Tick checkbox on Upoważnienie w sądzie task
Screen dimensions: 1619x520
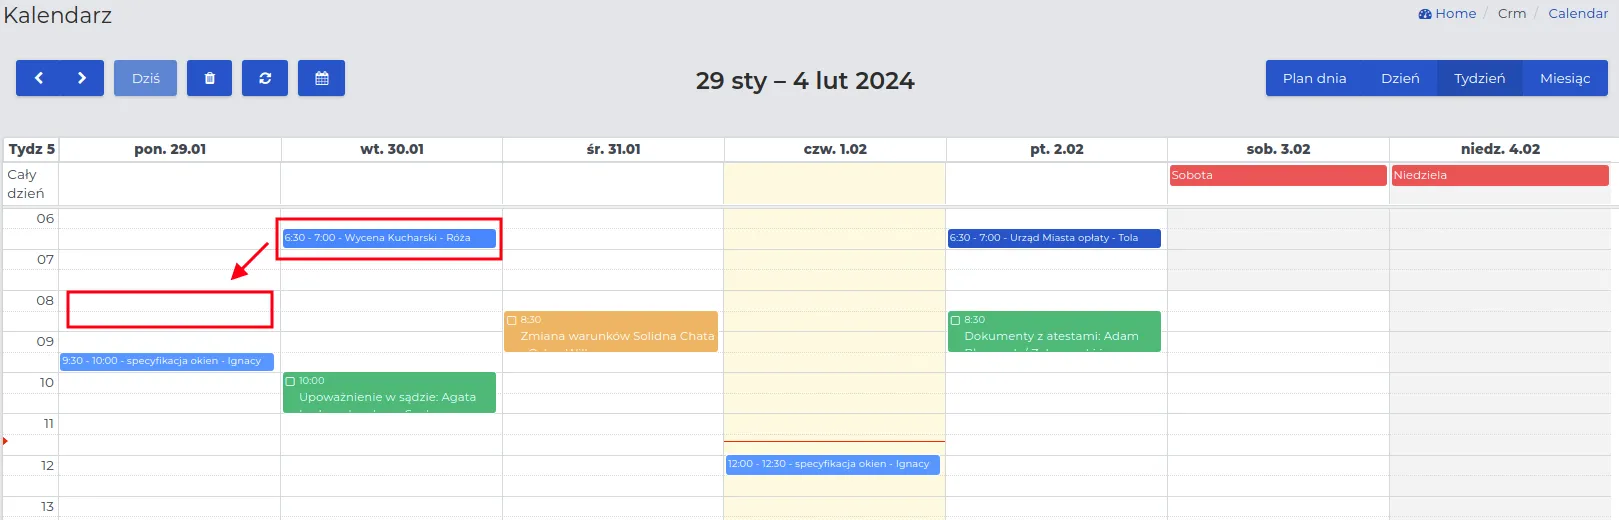[x=290, y=381]
